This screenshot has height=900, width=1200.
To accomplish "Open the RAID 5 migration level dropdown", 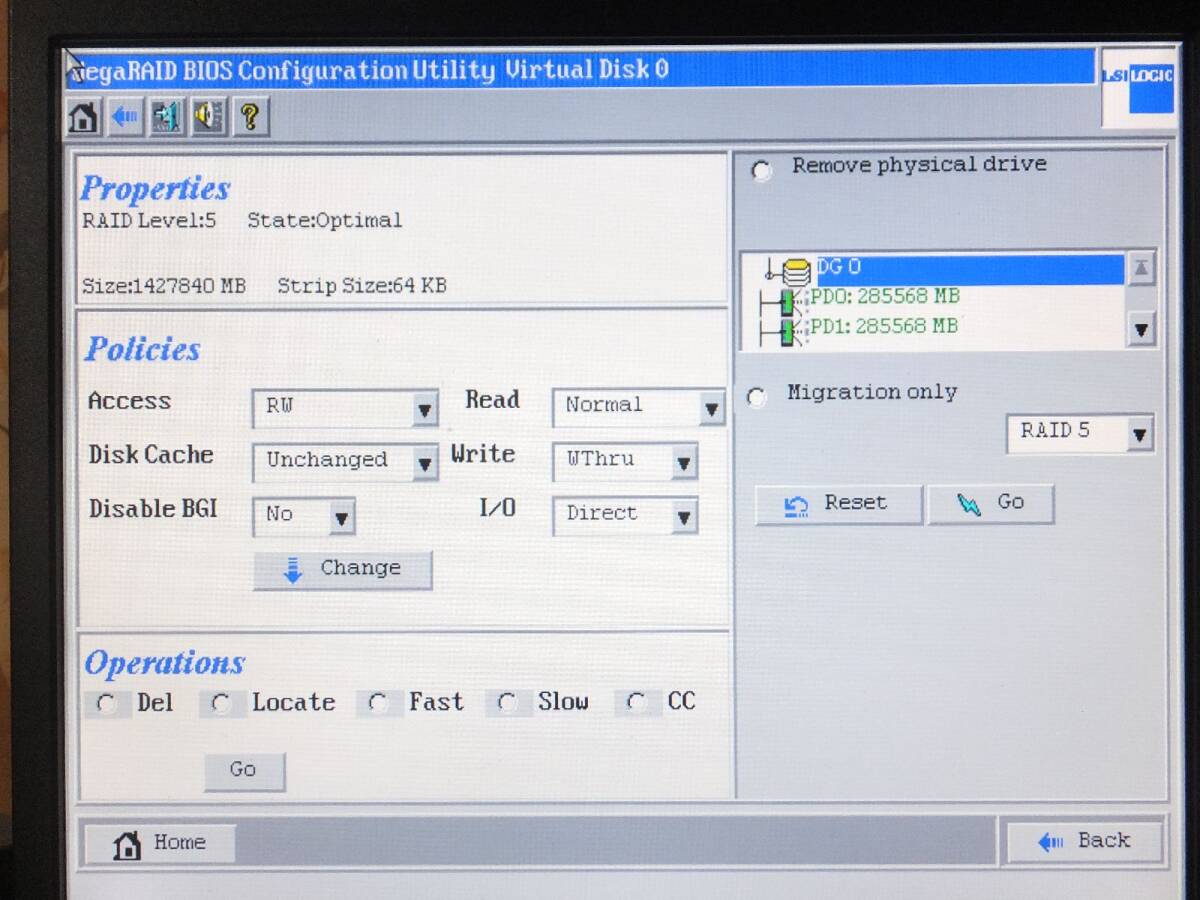I will click(x=1080, y=432).
